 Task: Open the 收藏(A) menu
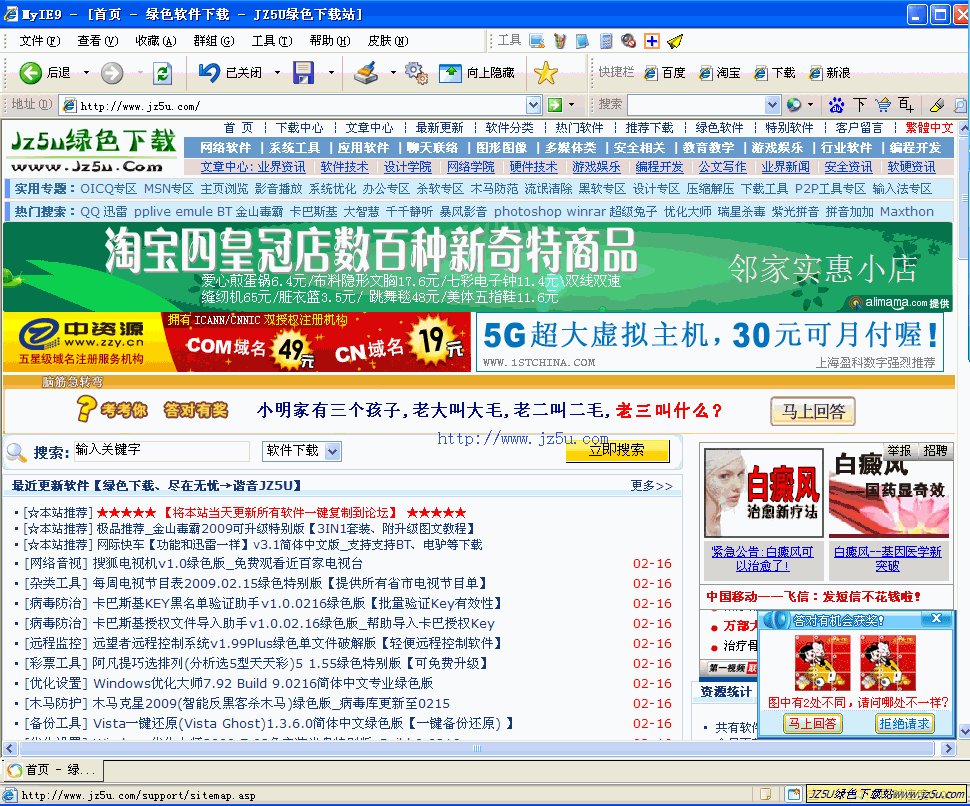point(156,41)
